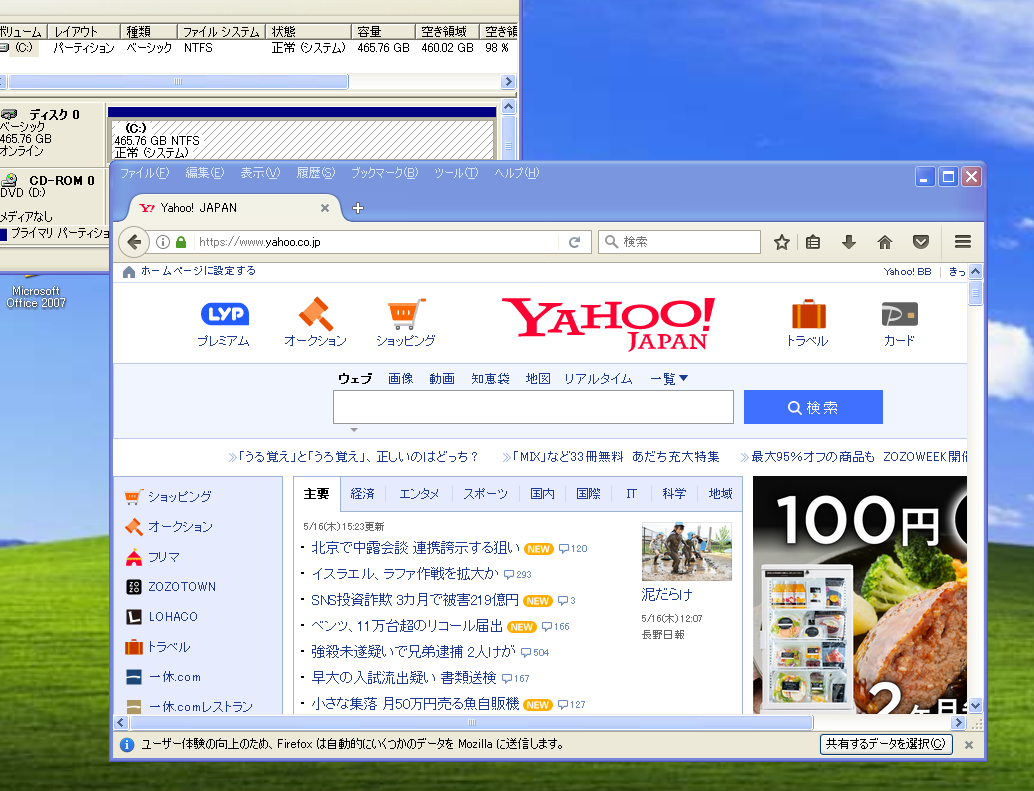The image size is (1034, 791).
Task: Open headline 北京で中露会談 連携誇示する狙い
Action: point(415,548)
